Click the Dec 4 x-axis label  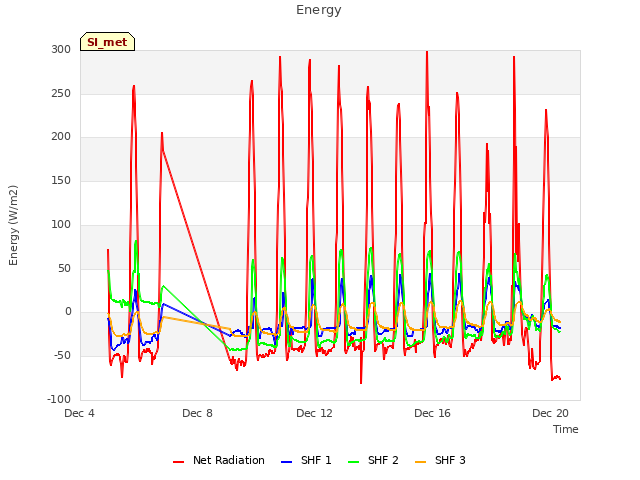[x=80, y=413]
